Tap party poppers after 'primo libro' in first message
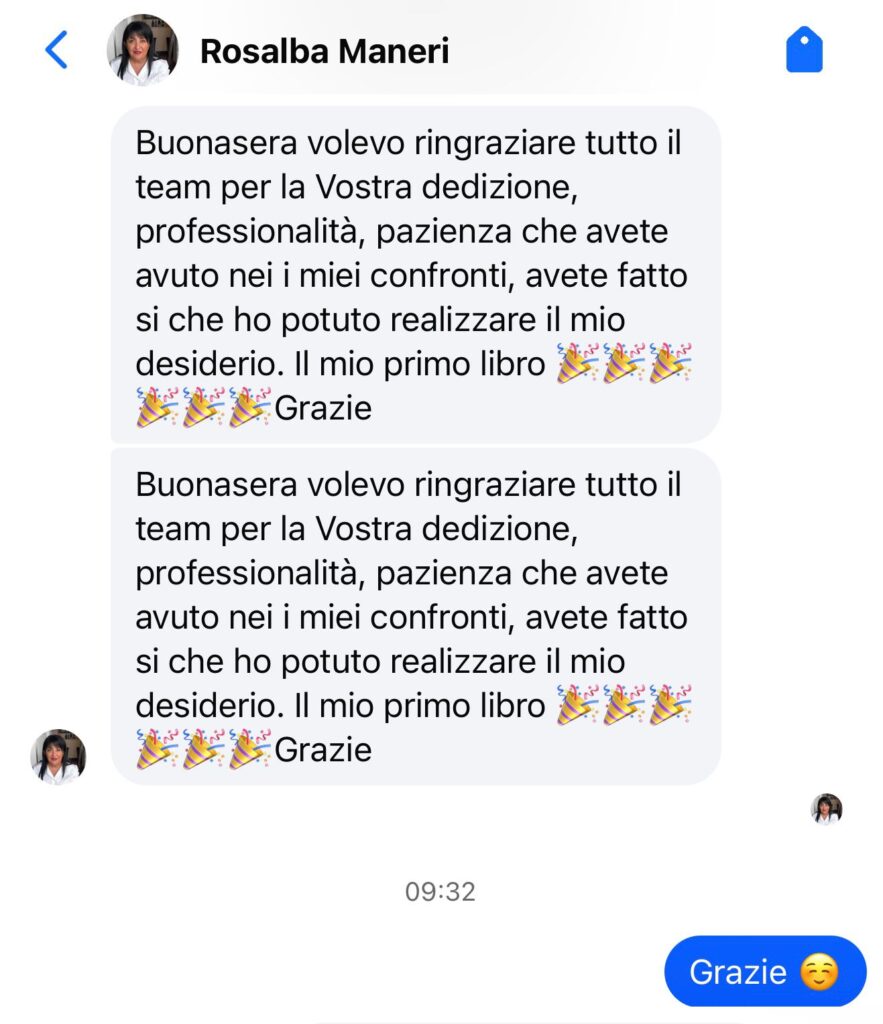This screenshot has width=883, height=1024. [x=624, y=363]
